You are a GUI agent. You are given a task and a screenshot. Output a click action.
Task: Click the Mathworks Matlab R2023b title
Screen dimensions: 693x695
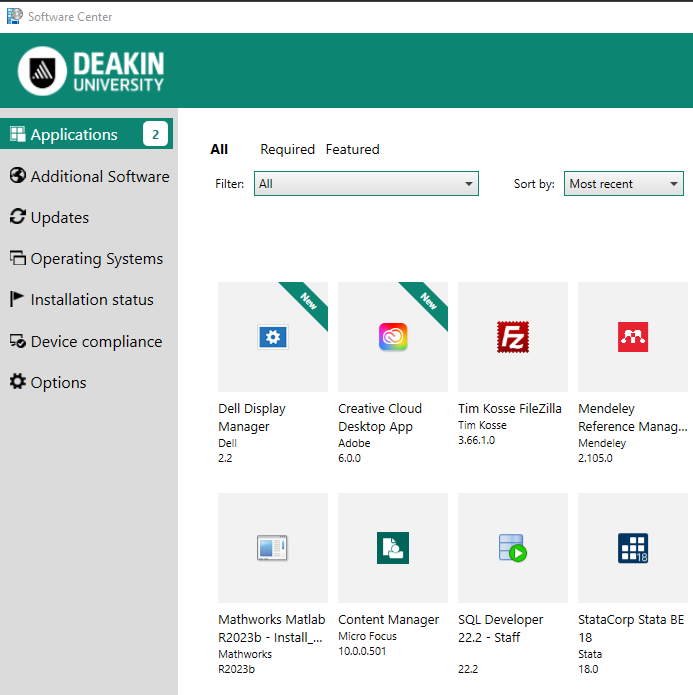pos(272,629)
